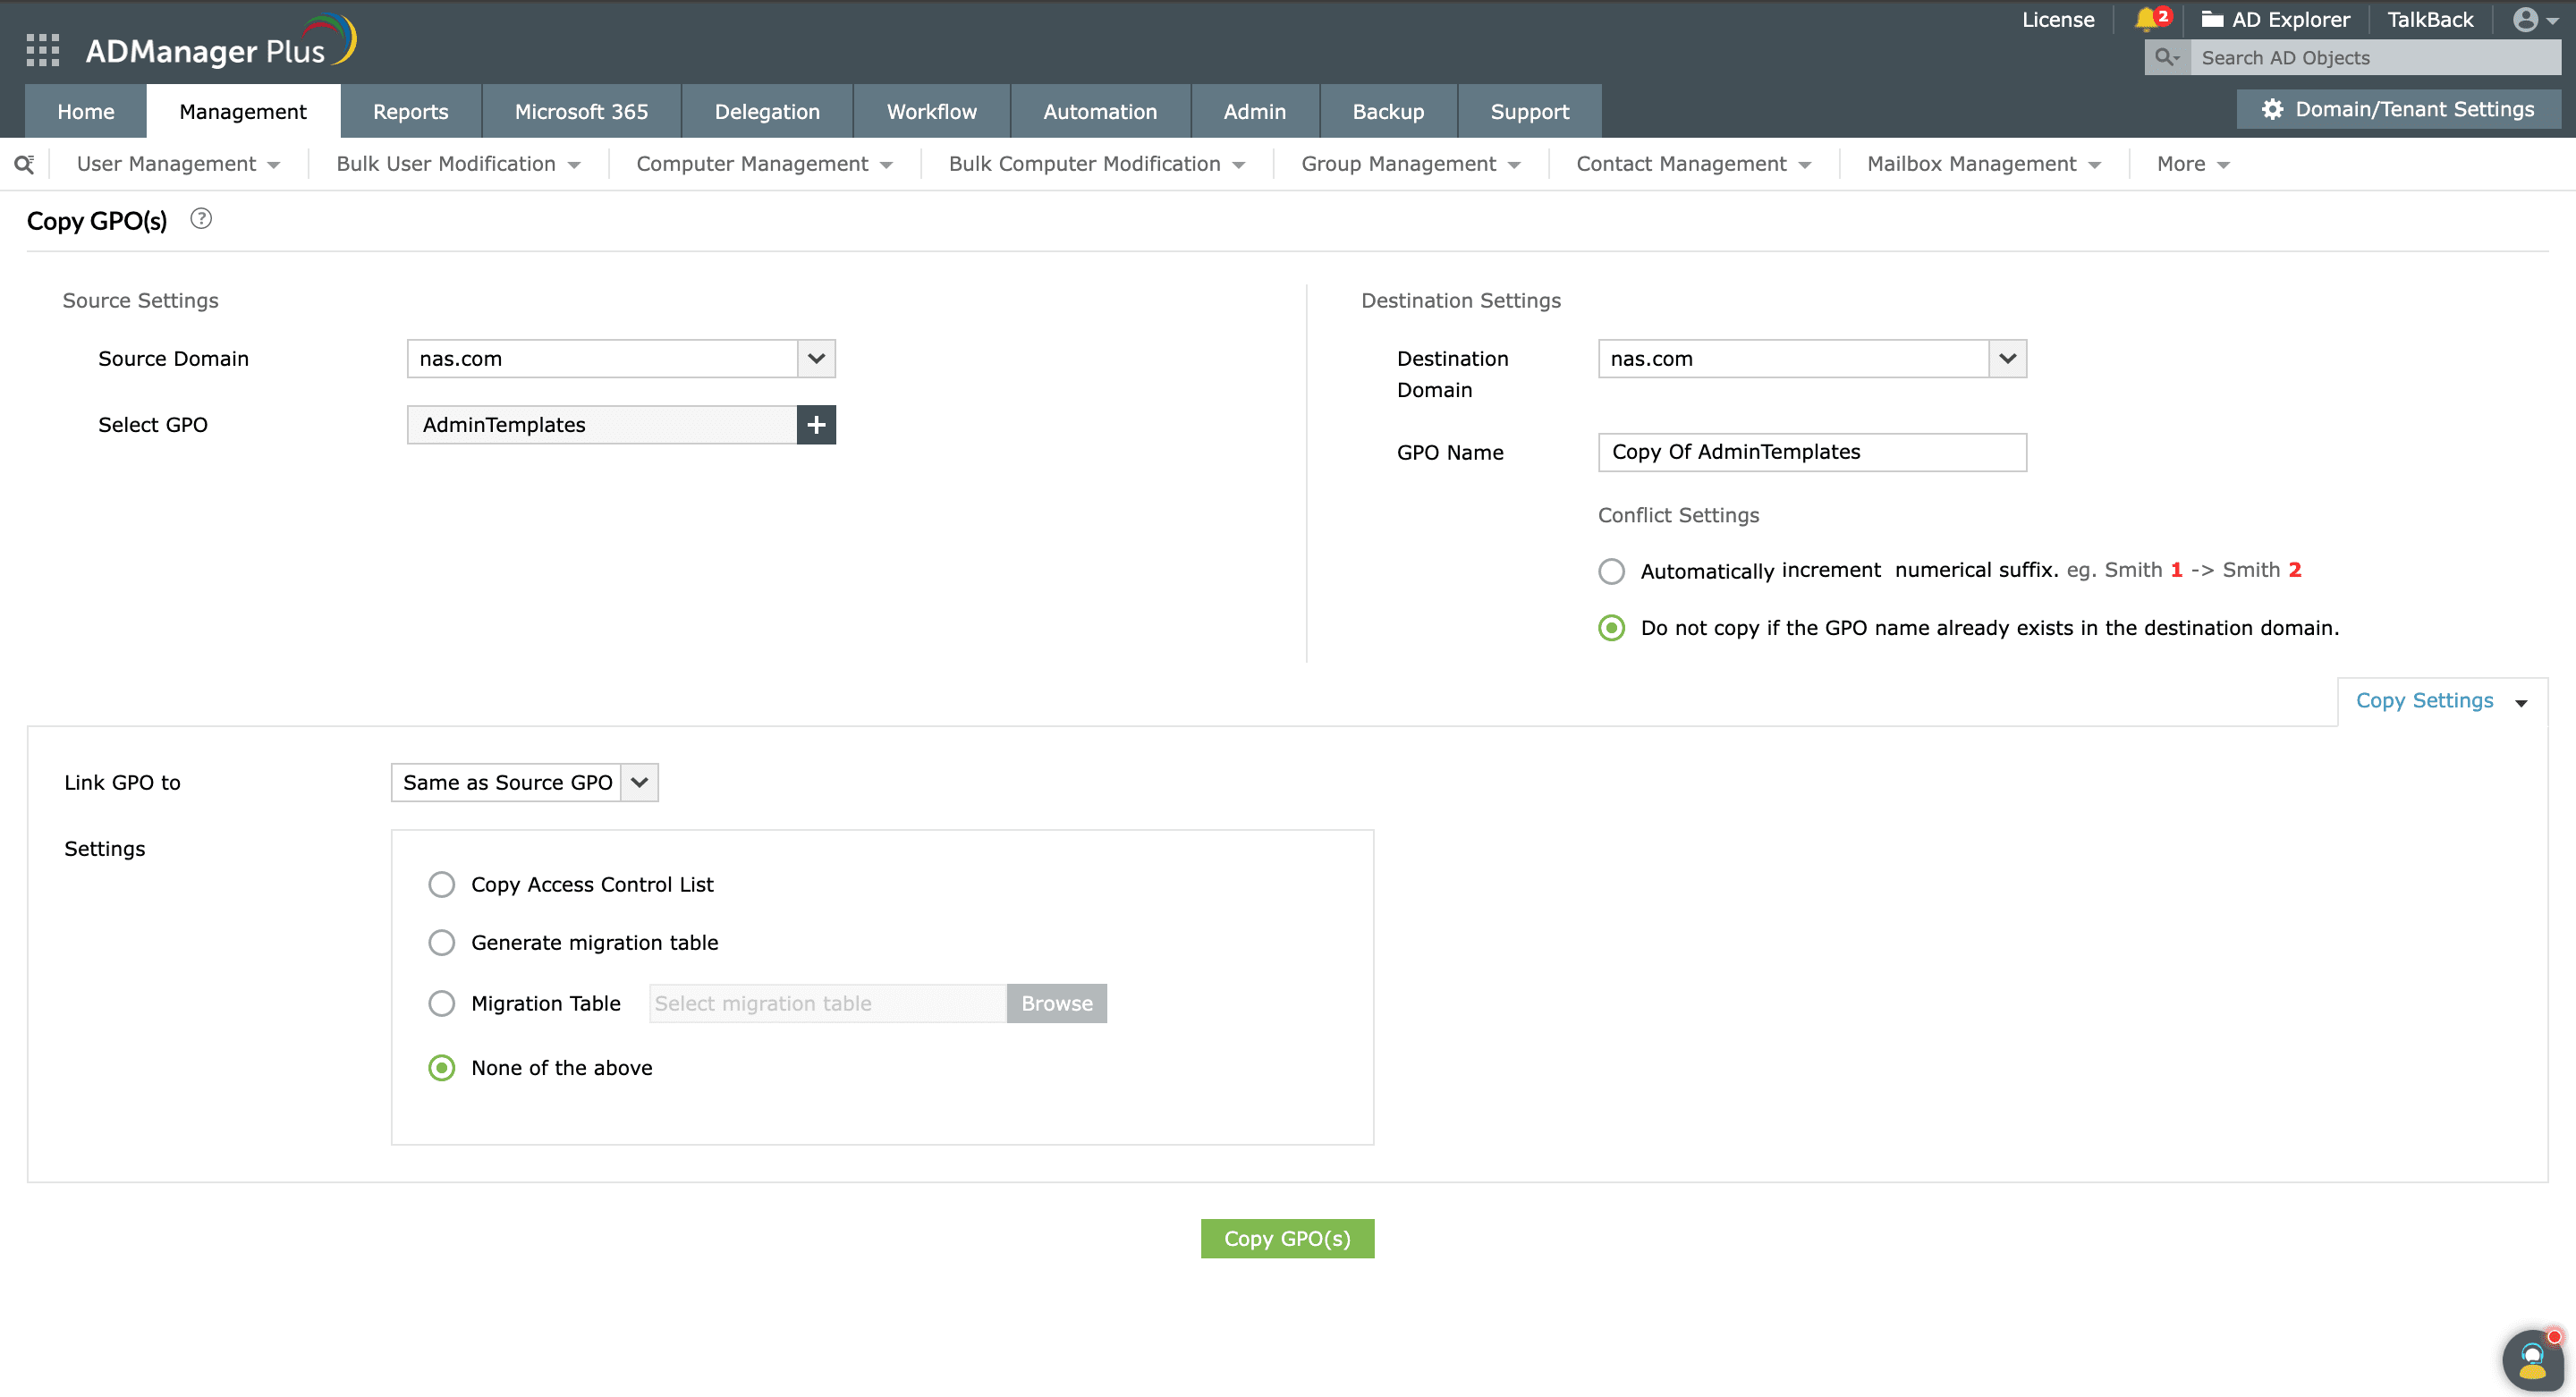This screenshot has width=2576, height=1397.
Task: Open the Link GPO to dropdown
Action: (x=639, y=782)
